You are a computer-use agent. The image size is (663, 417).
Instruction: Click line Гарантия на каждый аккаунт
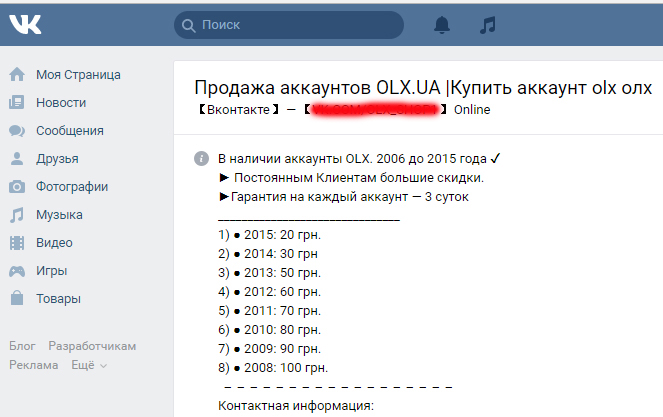344,197
